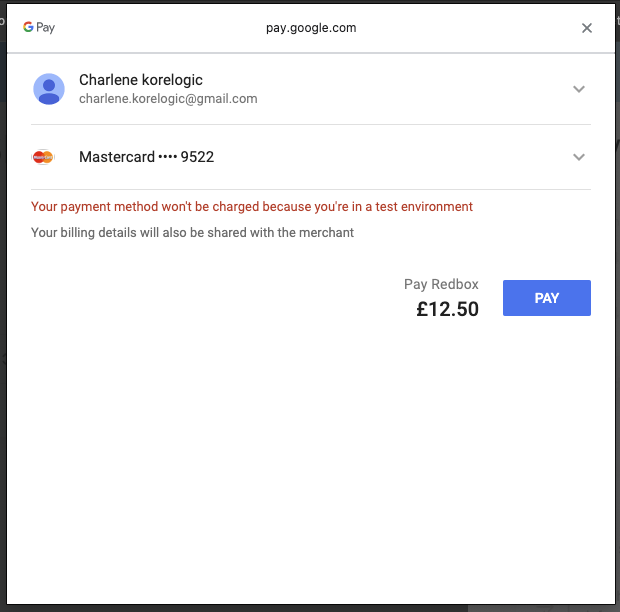Viewport: 620px width, 612px height.
Task: Click the charlene.korelogic@gmail.com email address
Action: click(x=168, y=99)
